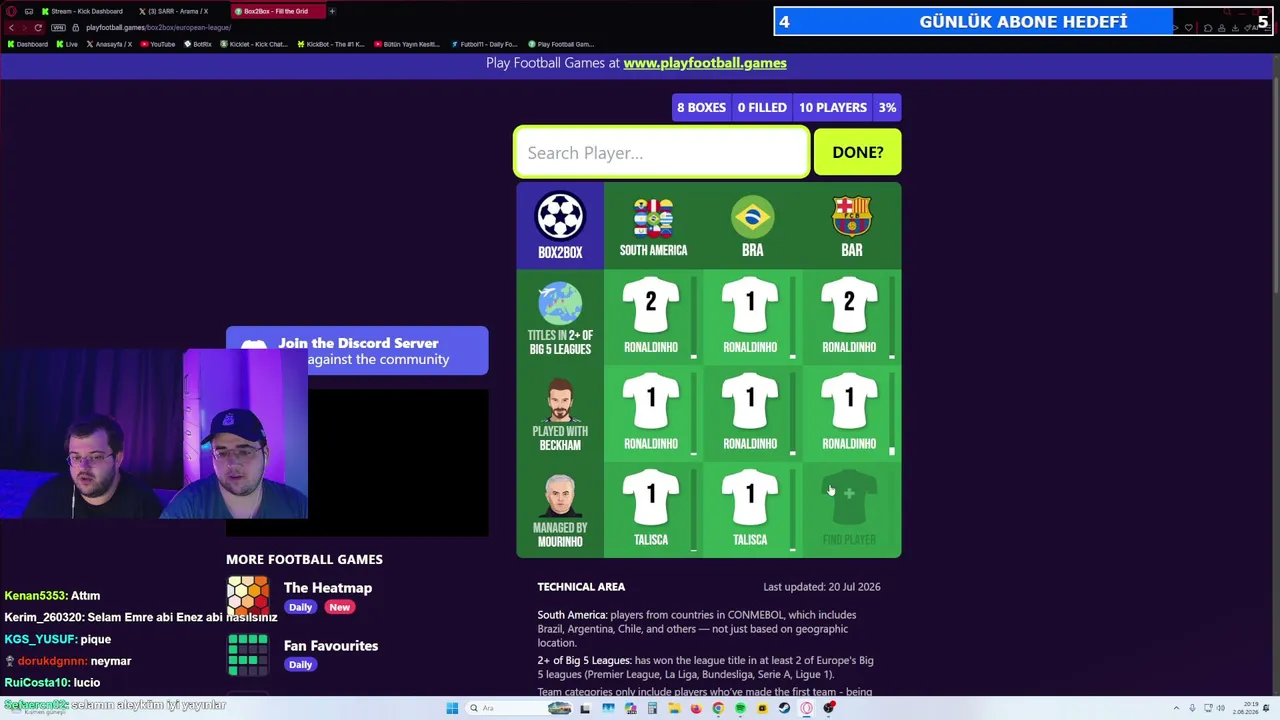The width and height of the screenshot is (1280, 720).
Task: Open Google Chrome from the taskbar
Action: click(x=718, y=708)
